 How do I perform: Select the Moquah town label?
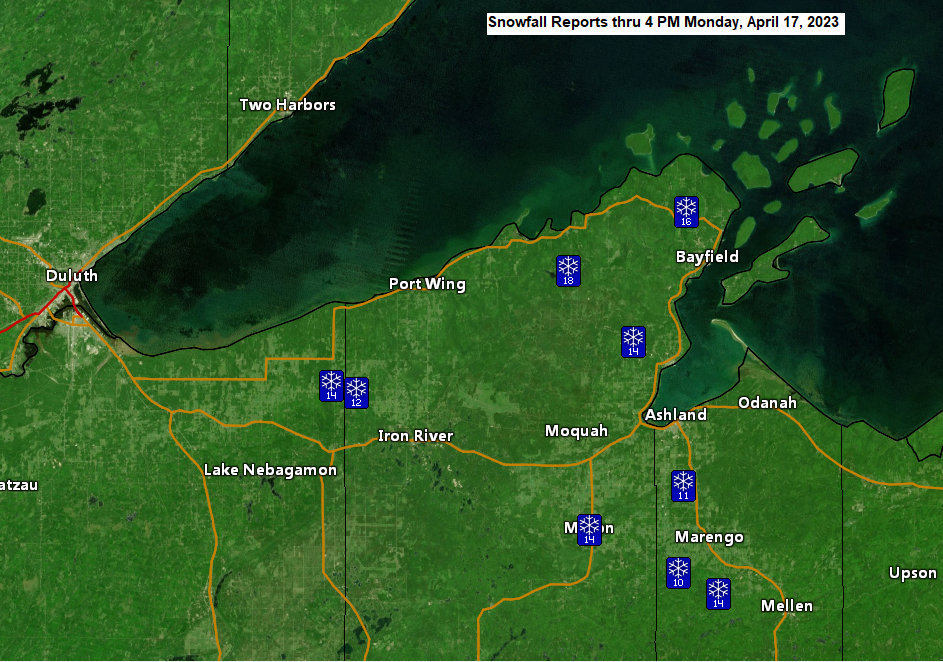576,431
